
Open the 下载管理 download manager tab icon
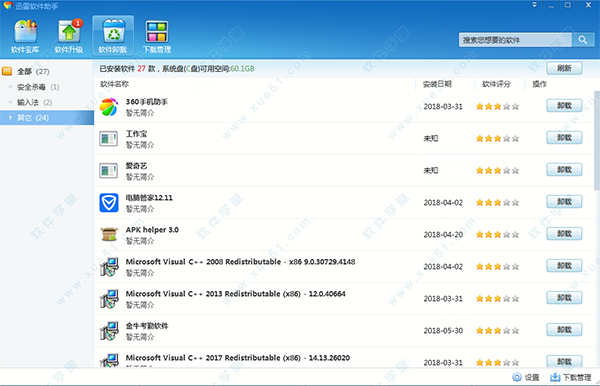pyautogui.click(x=157, y=36)
